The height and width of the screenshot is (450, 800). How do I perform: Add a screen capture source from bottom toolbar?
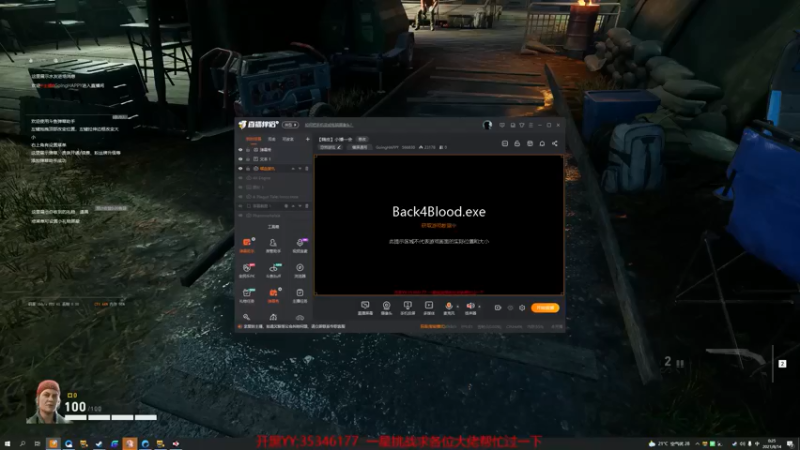coord(365,307)
